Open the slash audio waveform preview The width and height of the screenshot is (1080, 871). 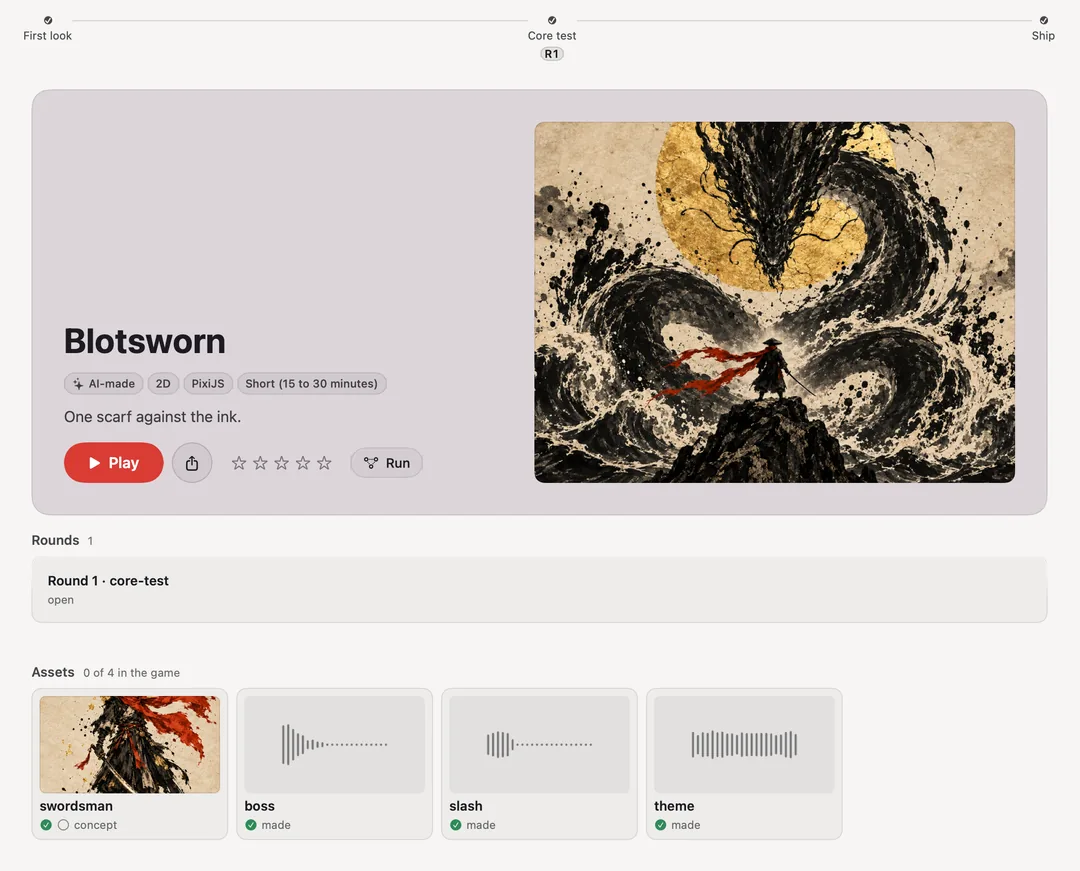(x=539, y=744)
